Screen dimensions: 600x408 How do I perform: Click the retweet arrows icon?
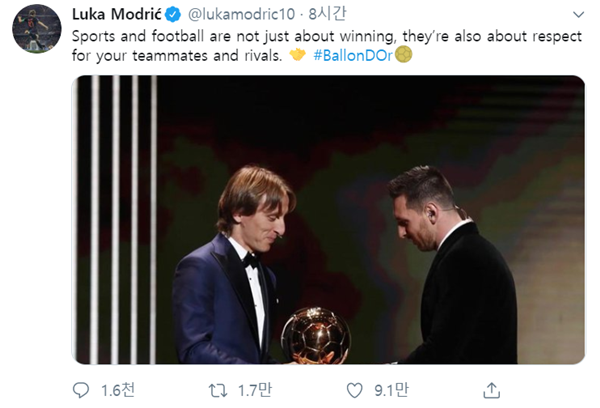(218, 391)
